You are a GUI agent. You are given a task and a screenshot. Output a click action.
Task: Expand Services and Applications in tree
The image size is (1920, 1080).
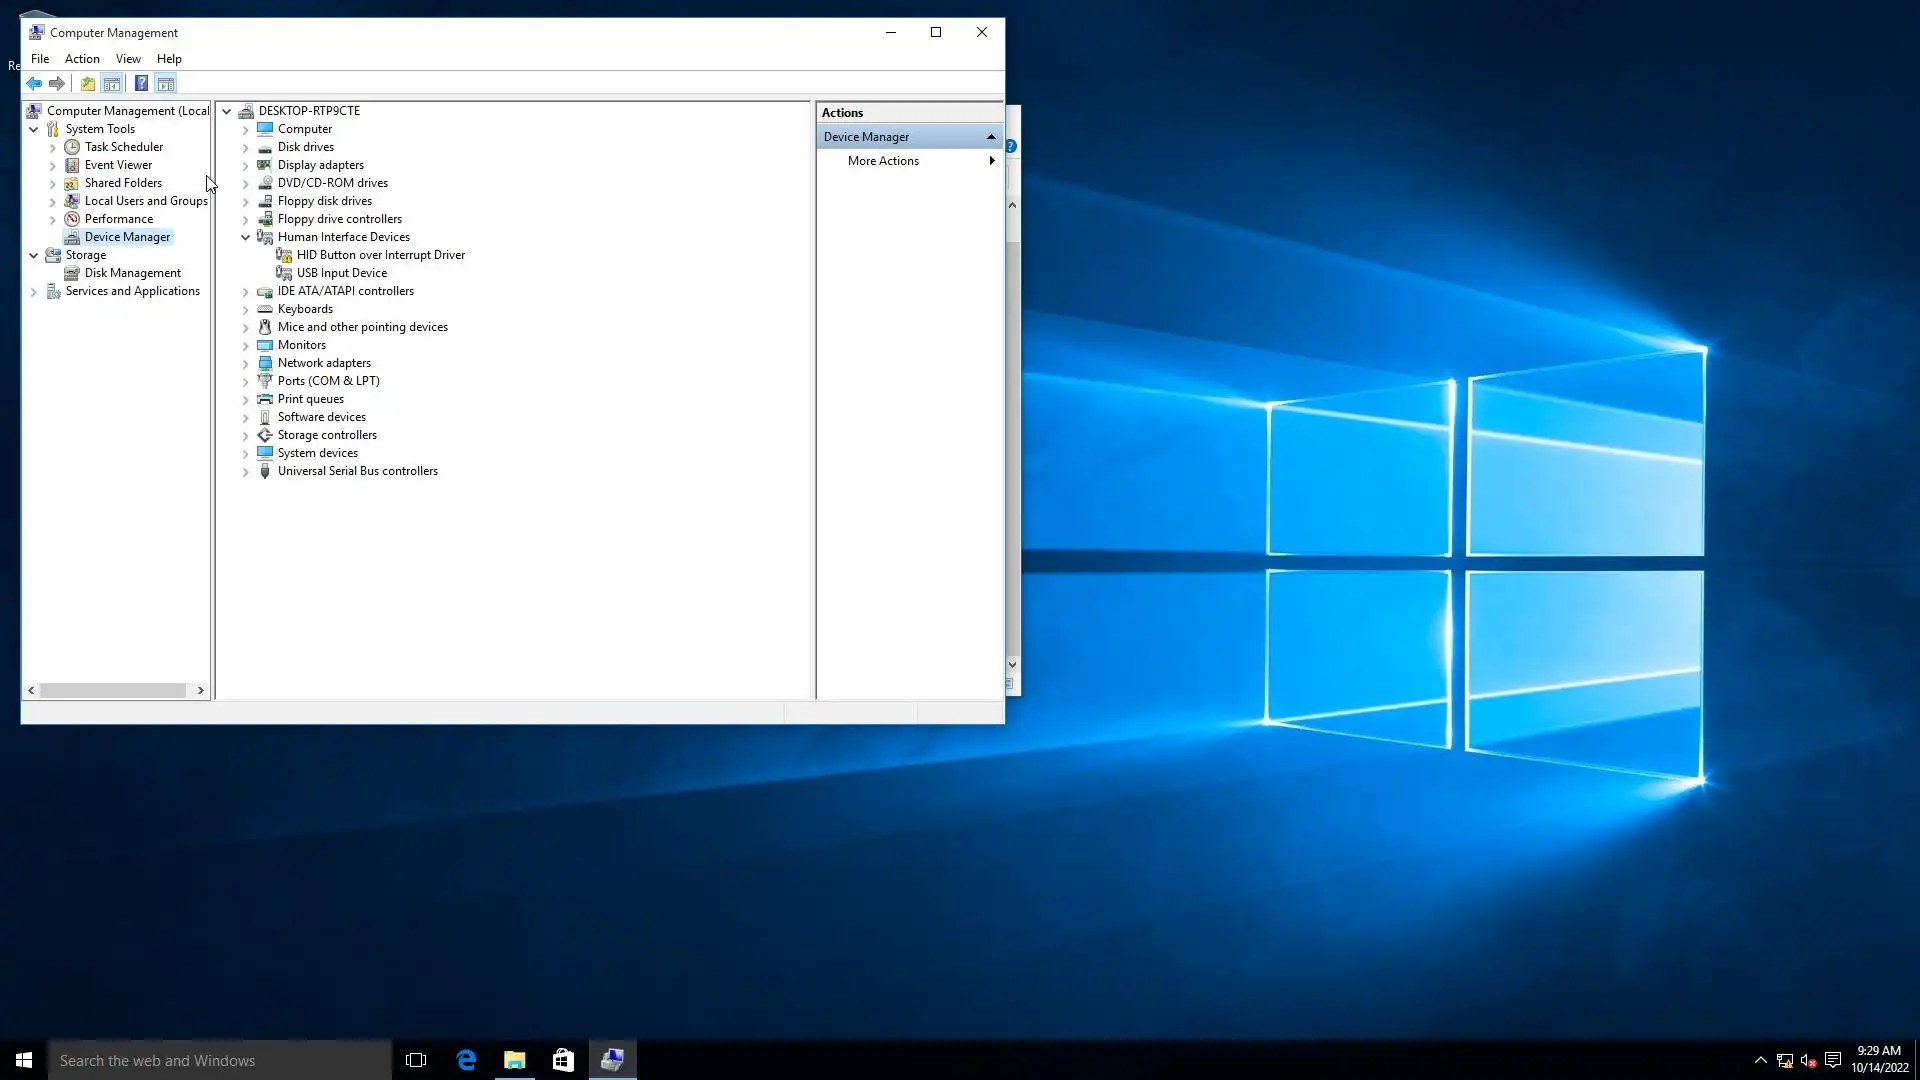(34, 292)
